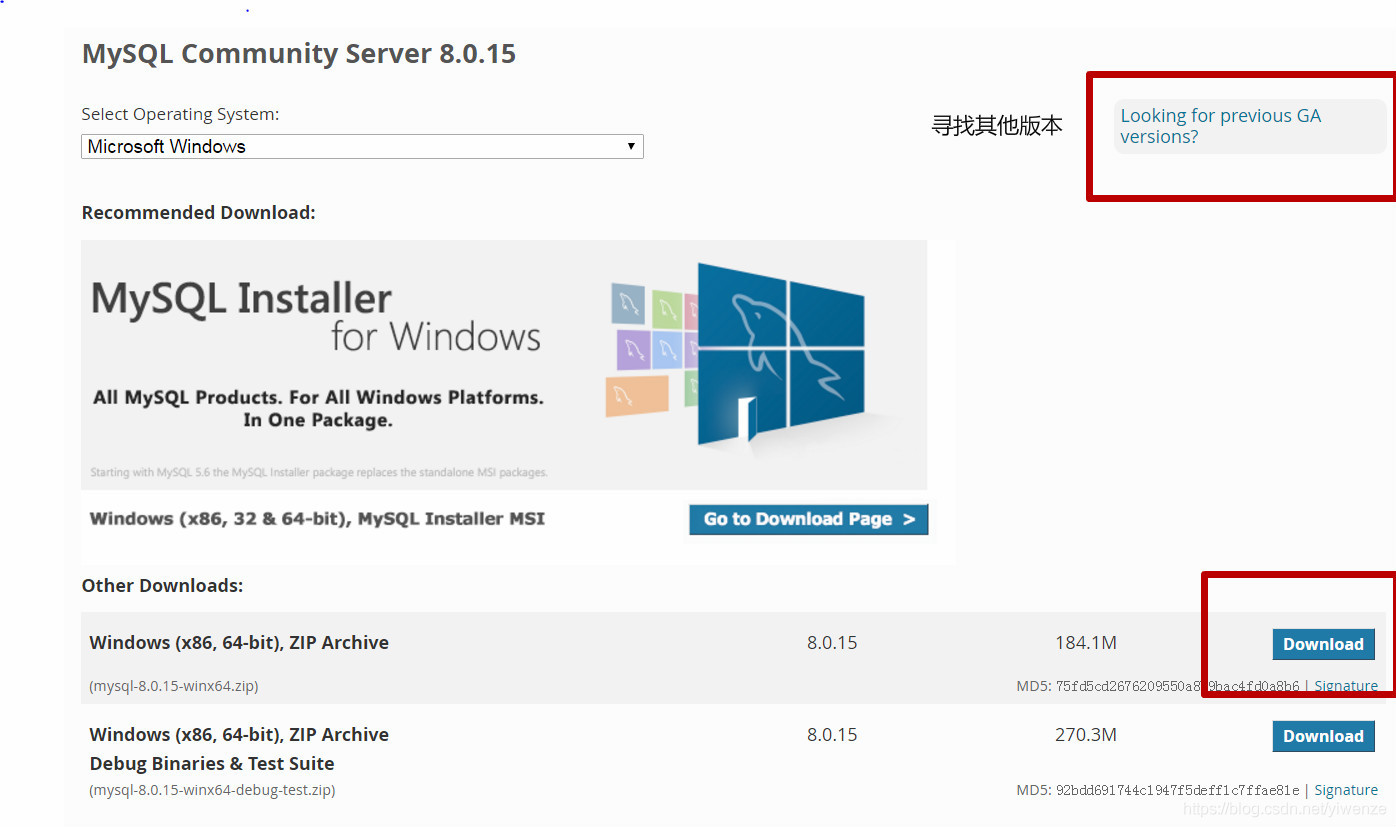Screen dimensions: 1396x827
Task: Click the 8.0.15 version in the first ZIP row
Action: click(x=832, y=643)
